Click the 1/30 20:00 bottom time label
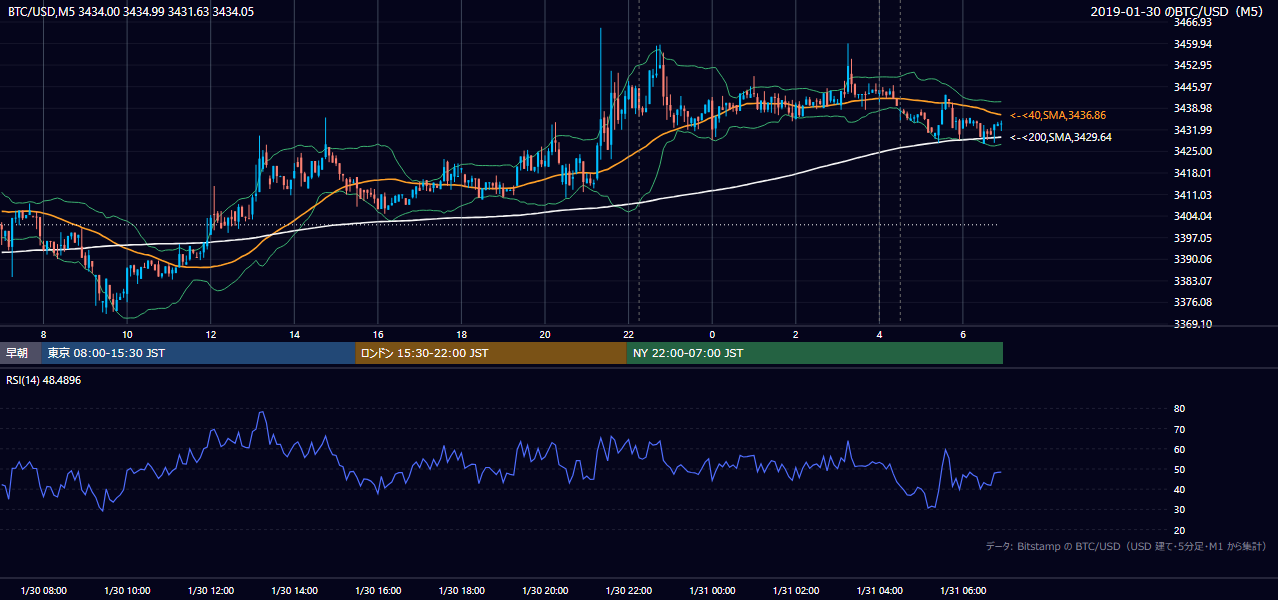This screenshot has width=1278, height=600. pos(545,591)
